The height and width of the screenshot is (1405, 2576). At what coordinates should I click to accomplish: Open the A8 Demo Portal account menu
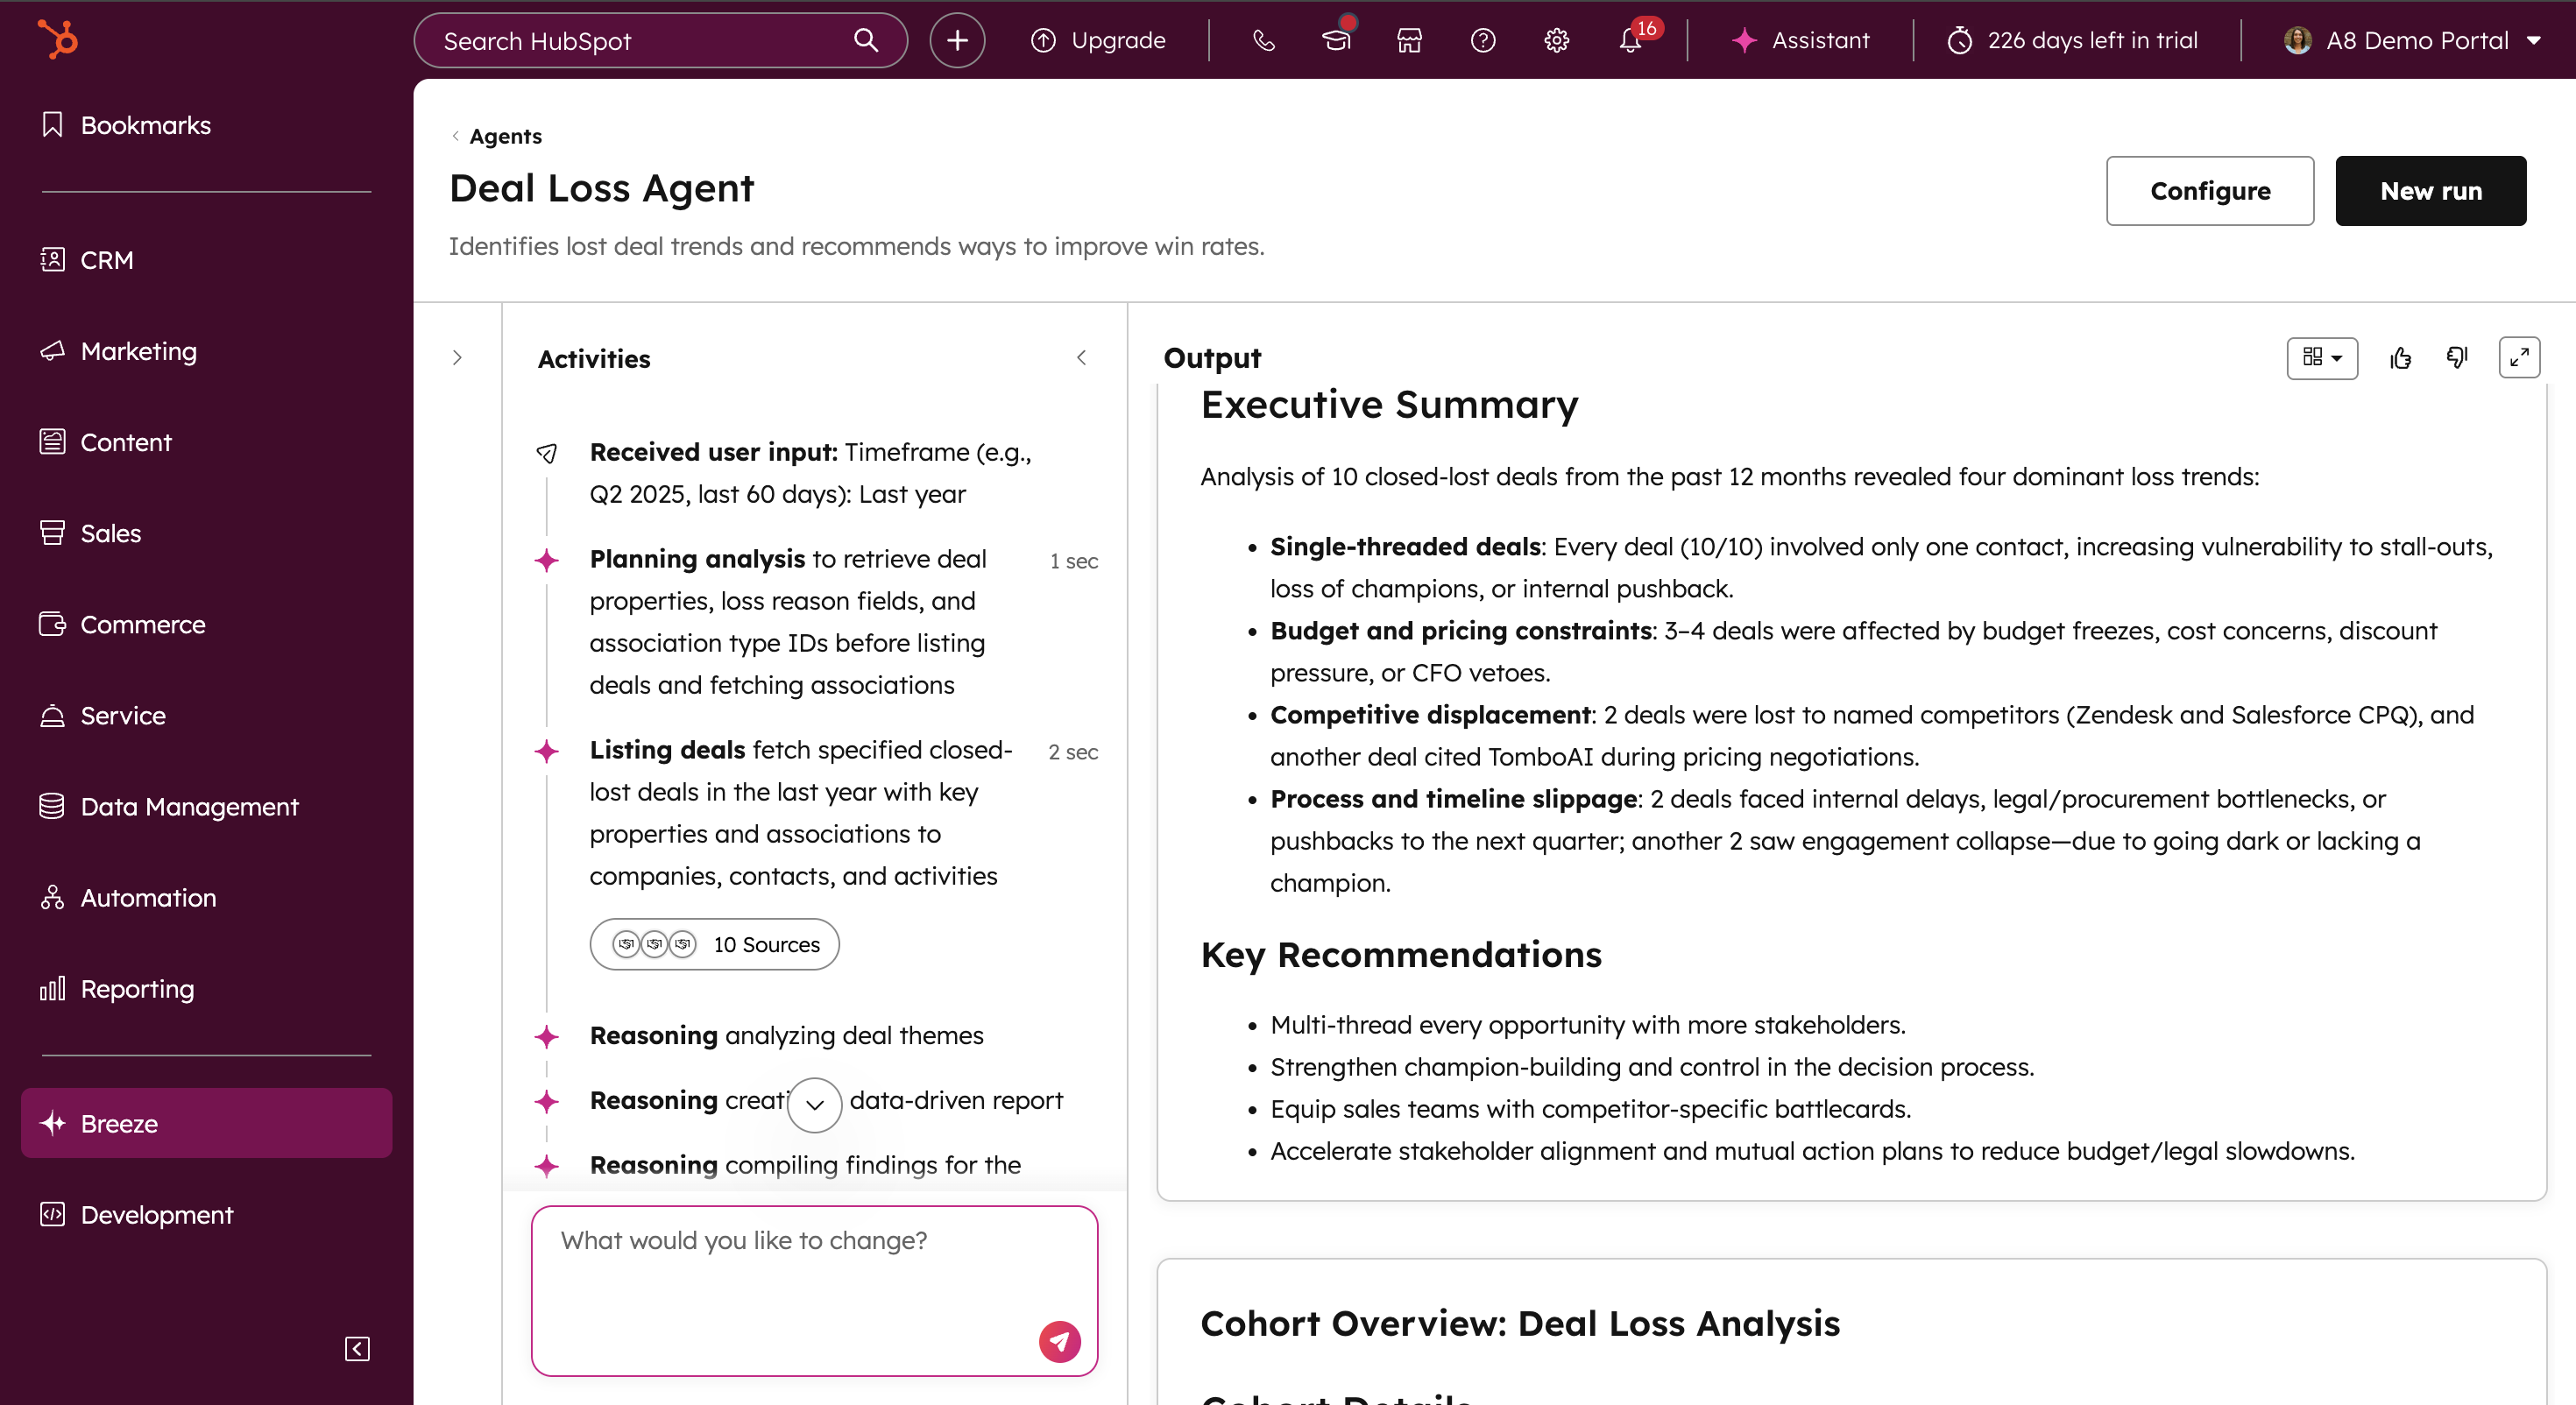[2412, 40]
